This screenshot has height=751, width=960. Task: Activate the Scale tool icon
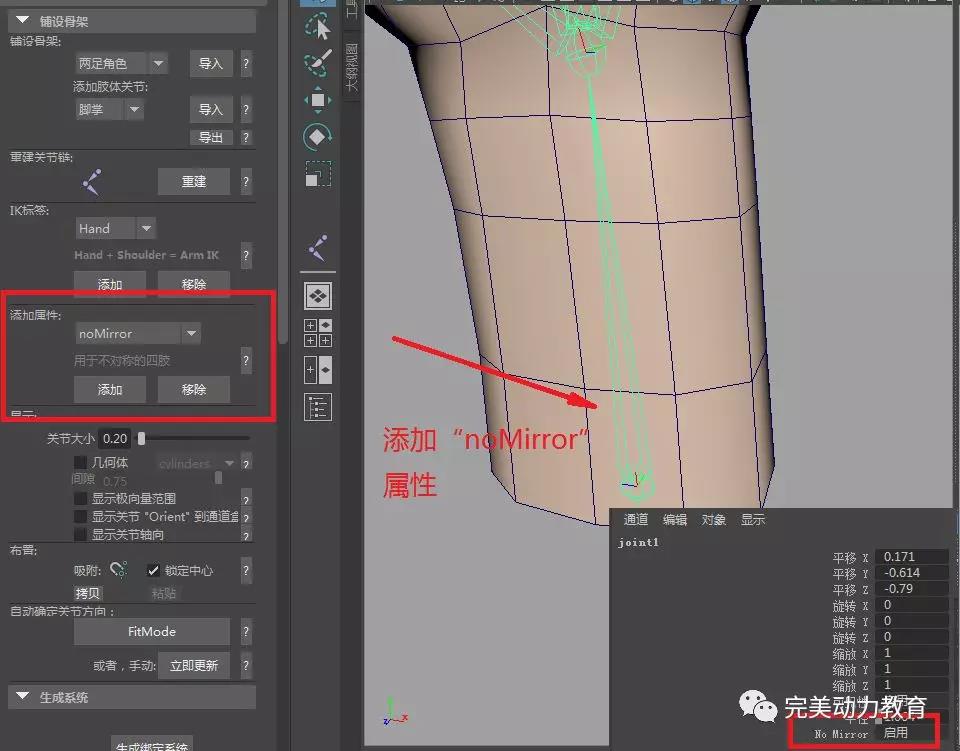click(318, 174)
